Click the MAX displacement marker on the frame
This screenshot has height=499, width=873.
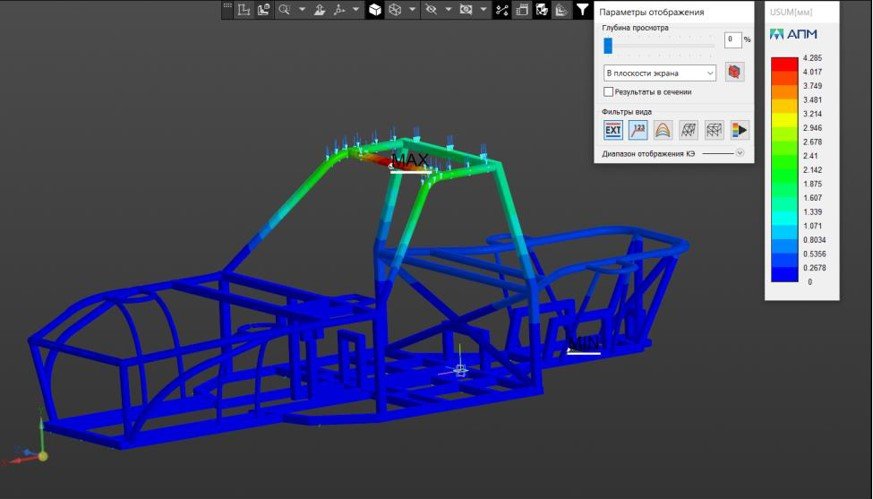[x=409, y=160]
